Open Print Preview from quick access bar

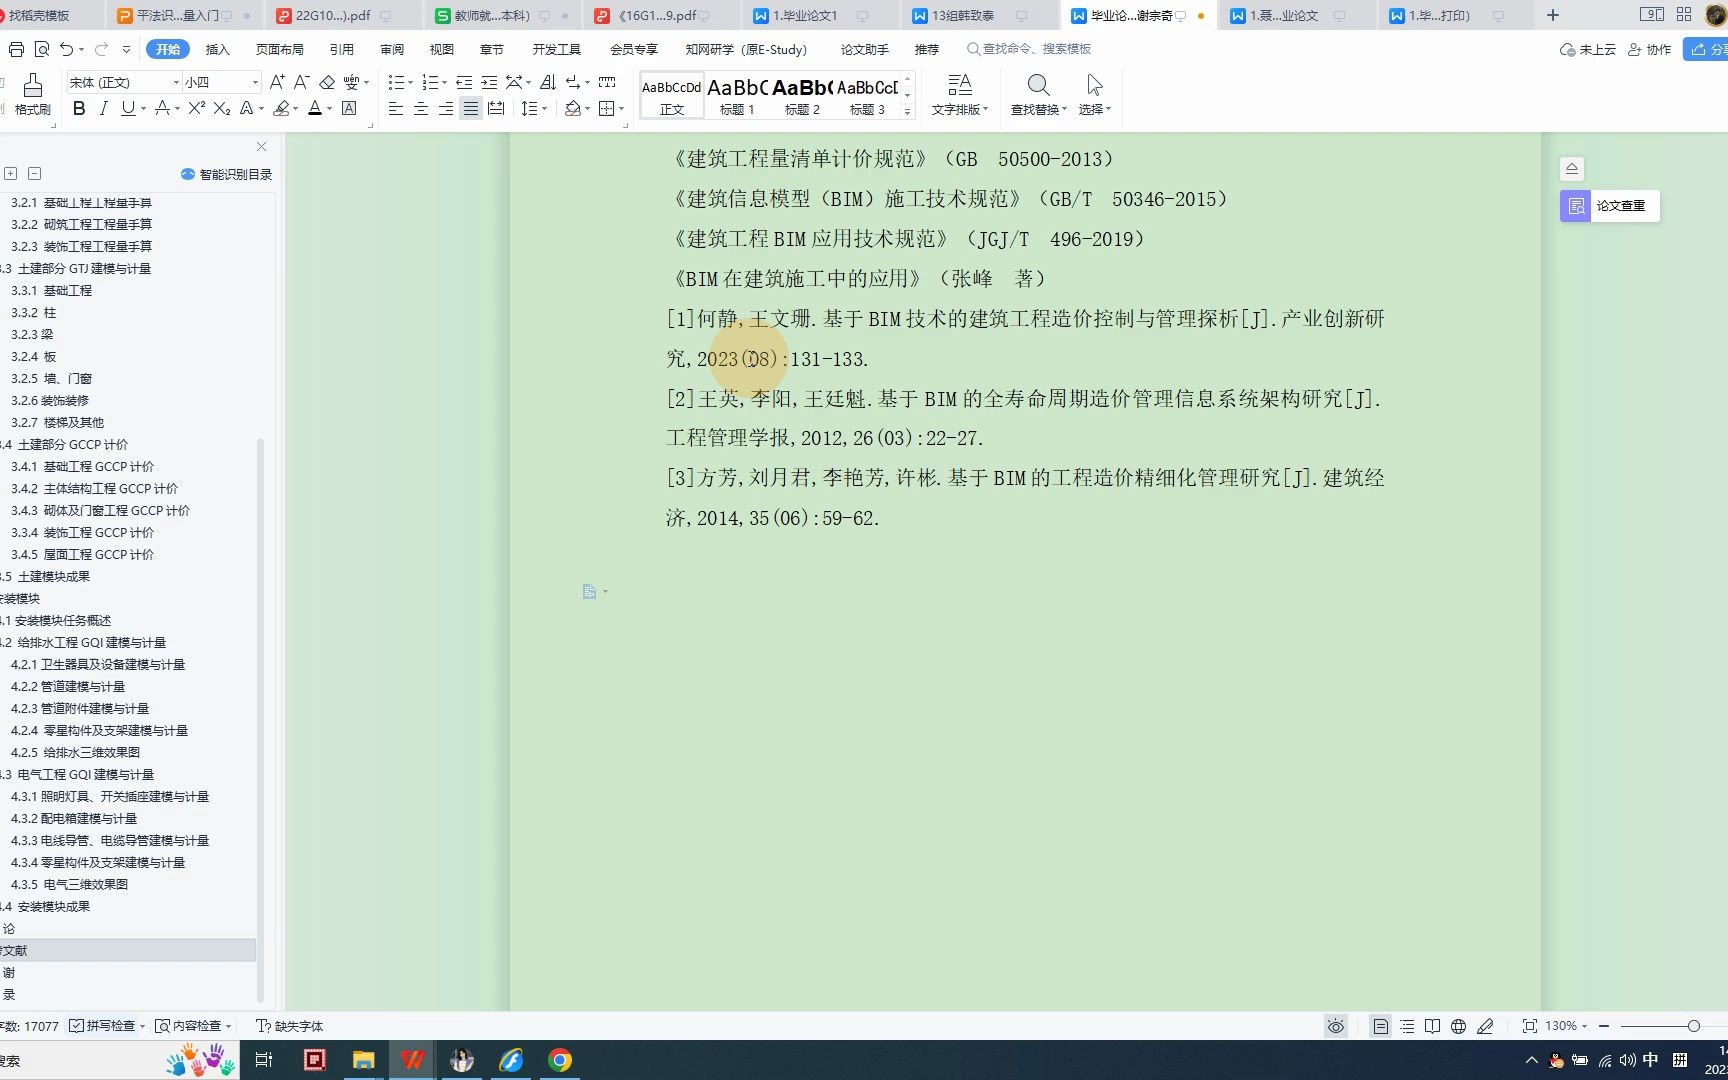[x=41, y=49]
